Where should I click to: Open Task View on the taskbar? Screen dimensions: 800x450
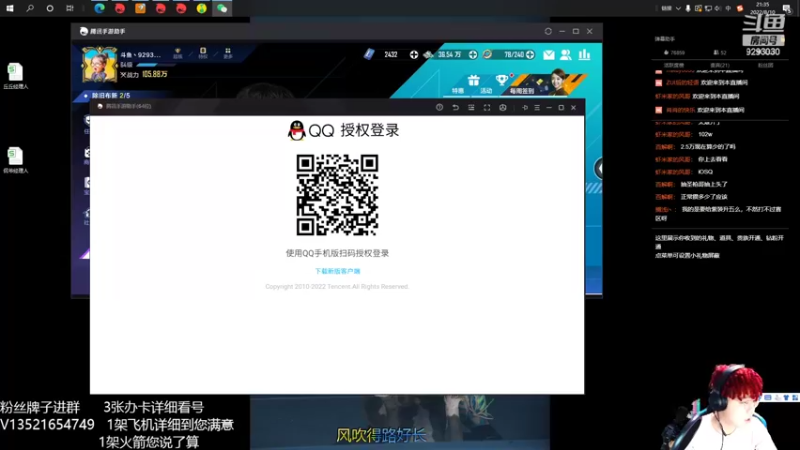[70, 8]
